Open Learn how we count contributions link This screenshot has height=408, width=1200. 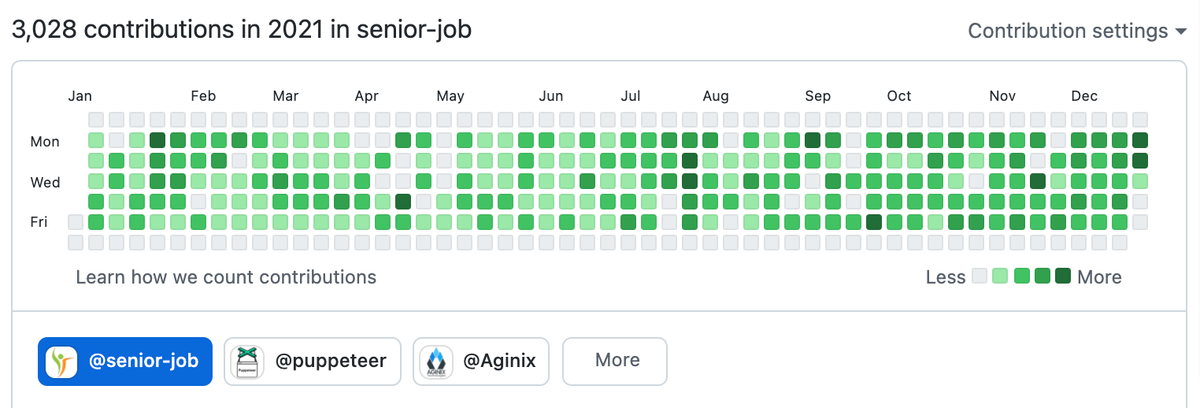coord(226,277)
